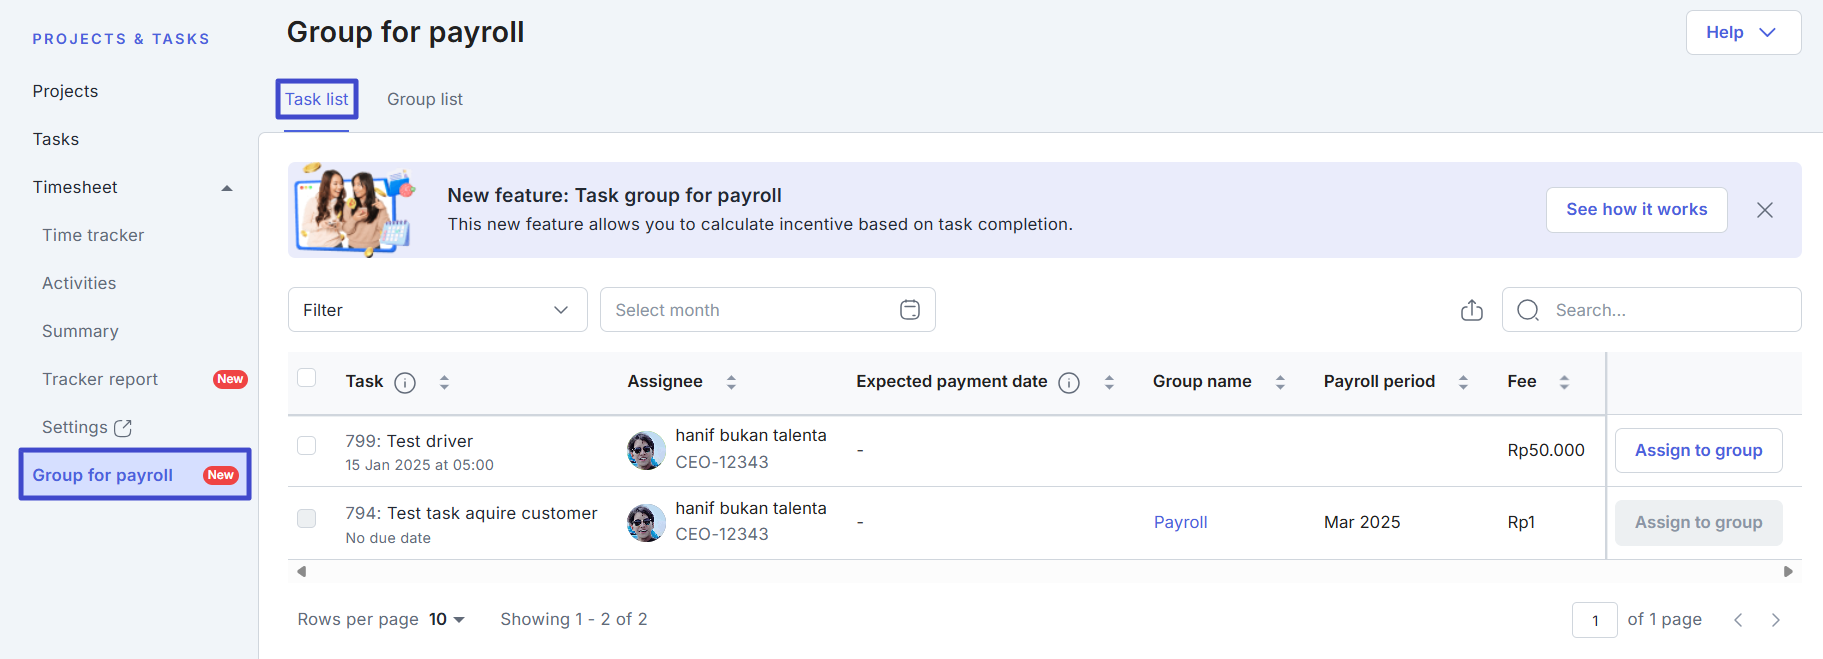Screen dimensions: 1823x659
Task: Go to next page arrow
Action: [1775, 620]
